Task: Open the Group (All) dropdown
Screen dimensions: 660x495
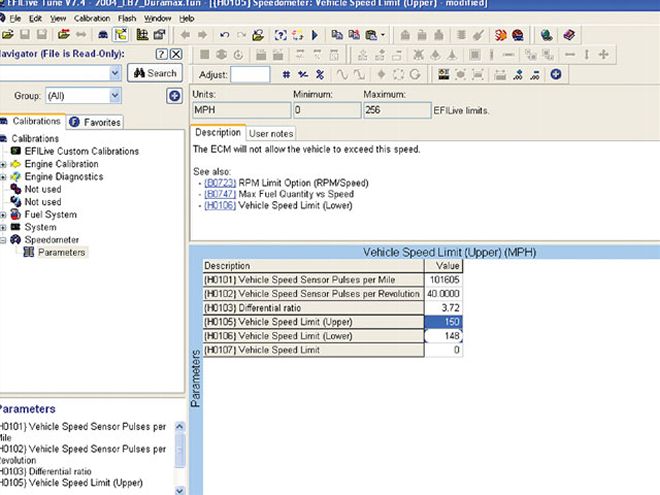Action: (115, 96)
